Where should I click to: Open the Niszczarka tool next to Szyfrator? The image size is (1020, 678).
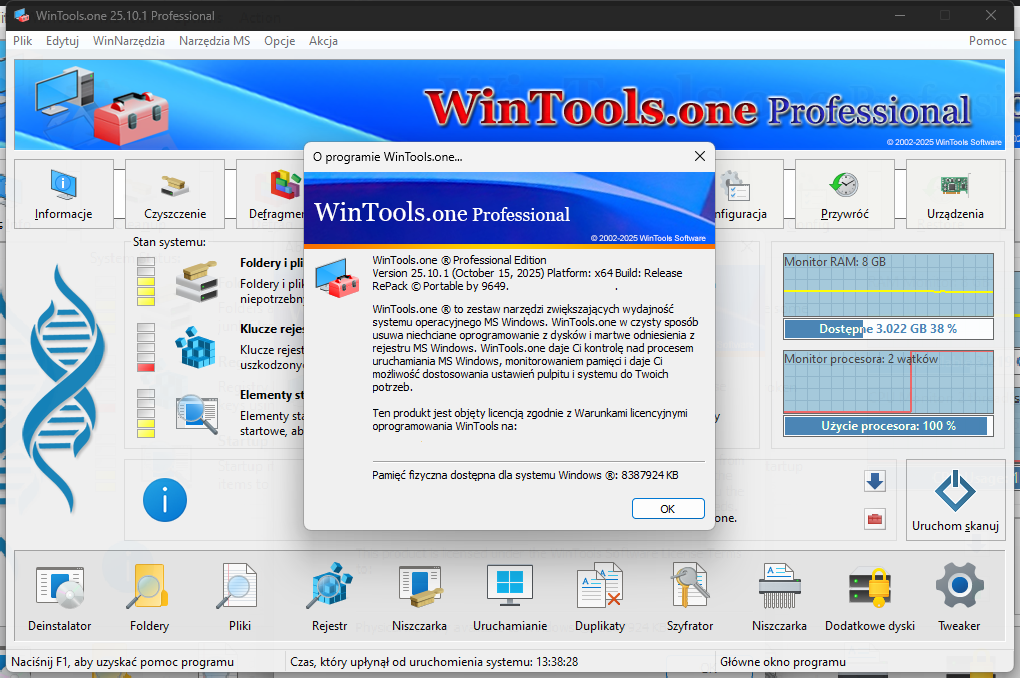779,597
